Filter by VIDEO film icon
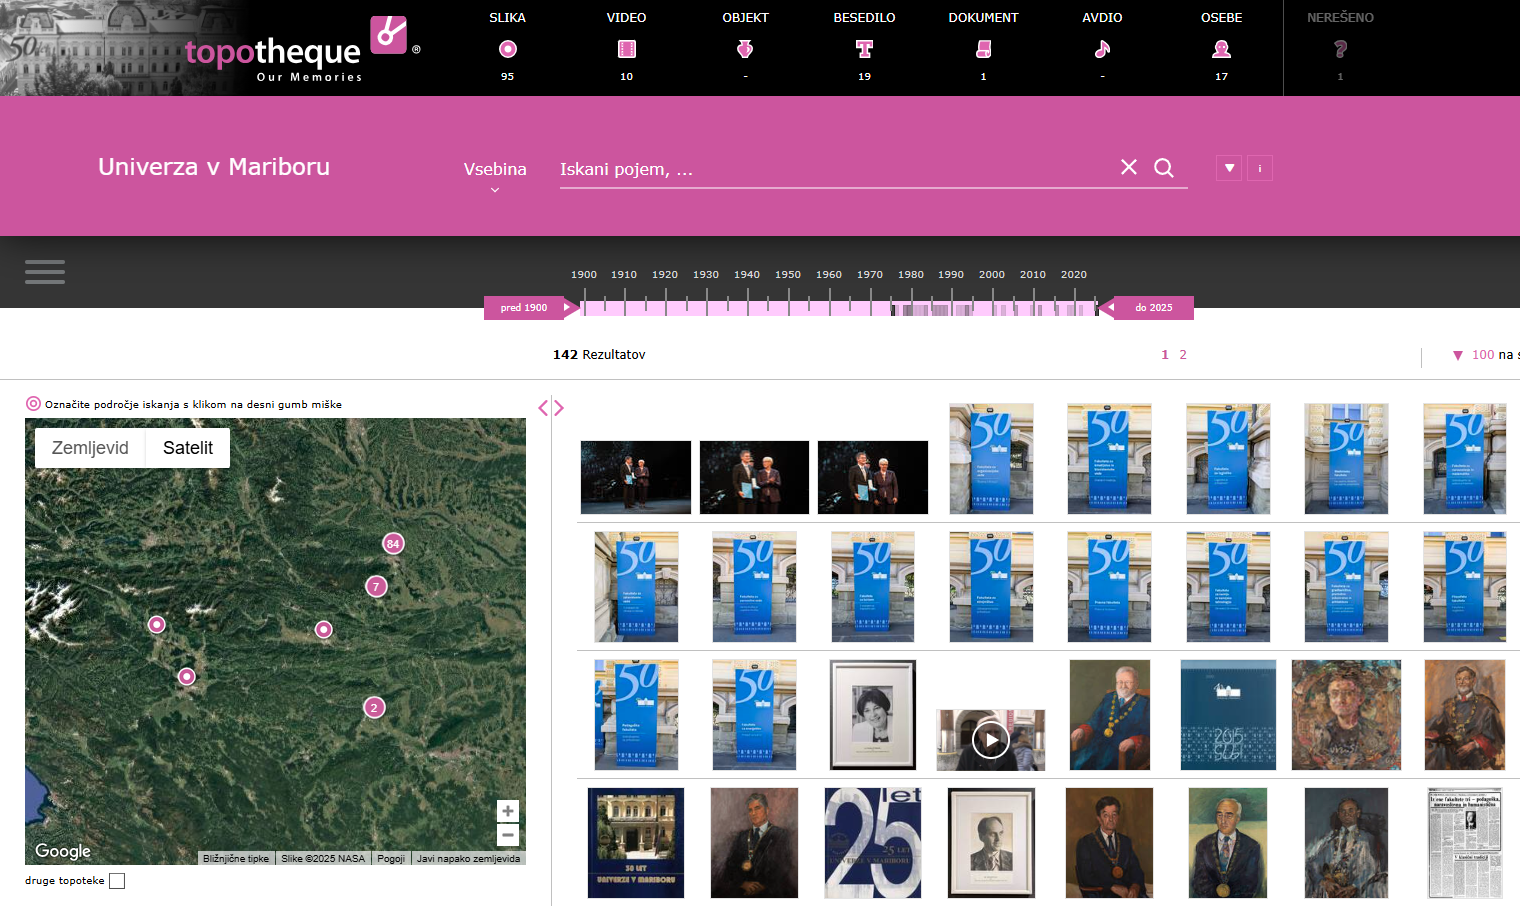 coord(626,49)
